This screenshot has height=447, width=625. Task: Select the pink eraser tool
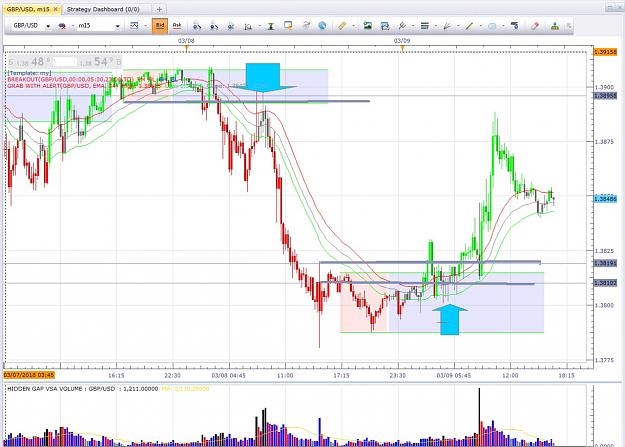pos(535,26)
